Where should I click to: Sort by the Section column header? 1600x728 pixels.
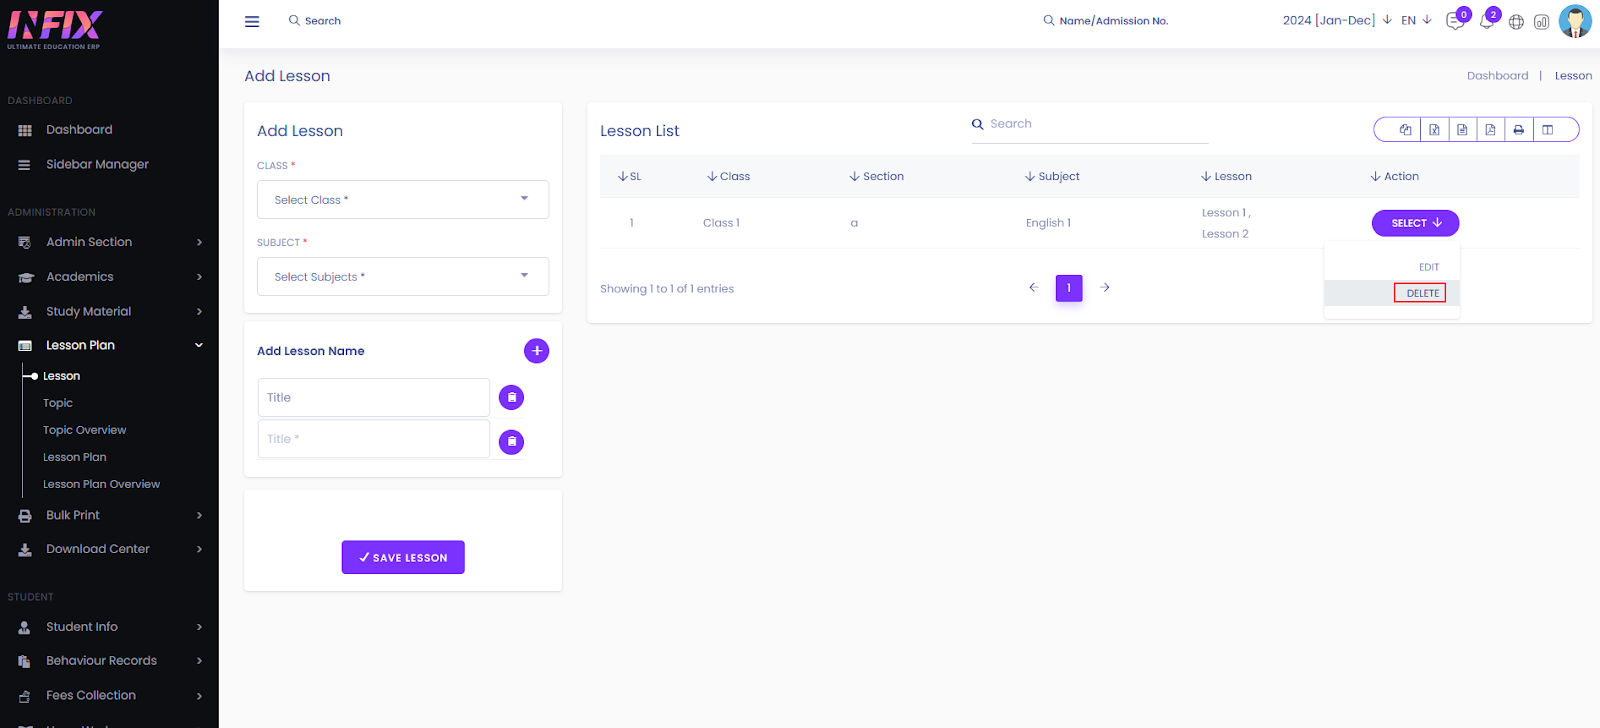(x=877, y=177)
